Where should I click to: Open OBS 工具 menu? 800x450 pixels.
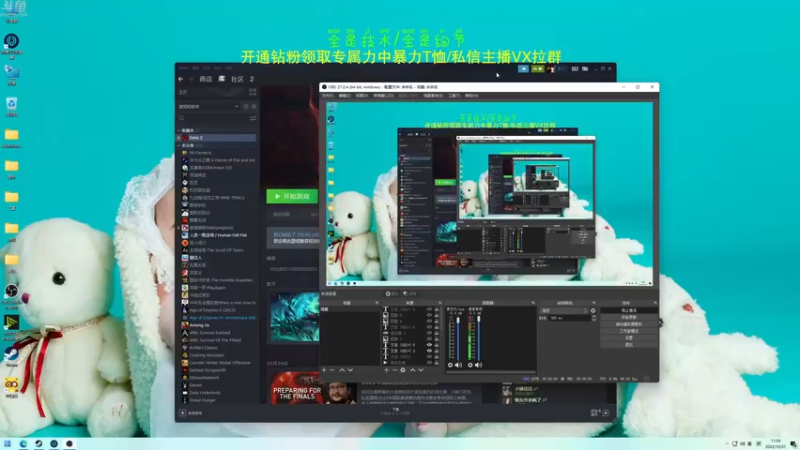coord(454,95)
